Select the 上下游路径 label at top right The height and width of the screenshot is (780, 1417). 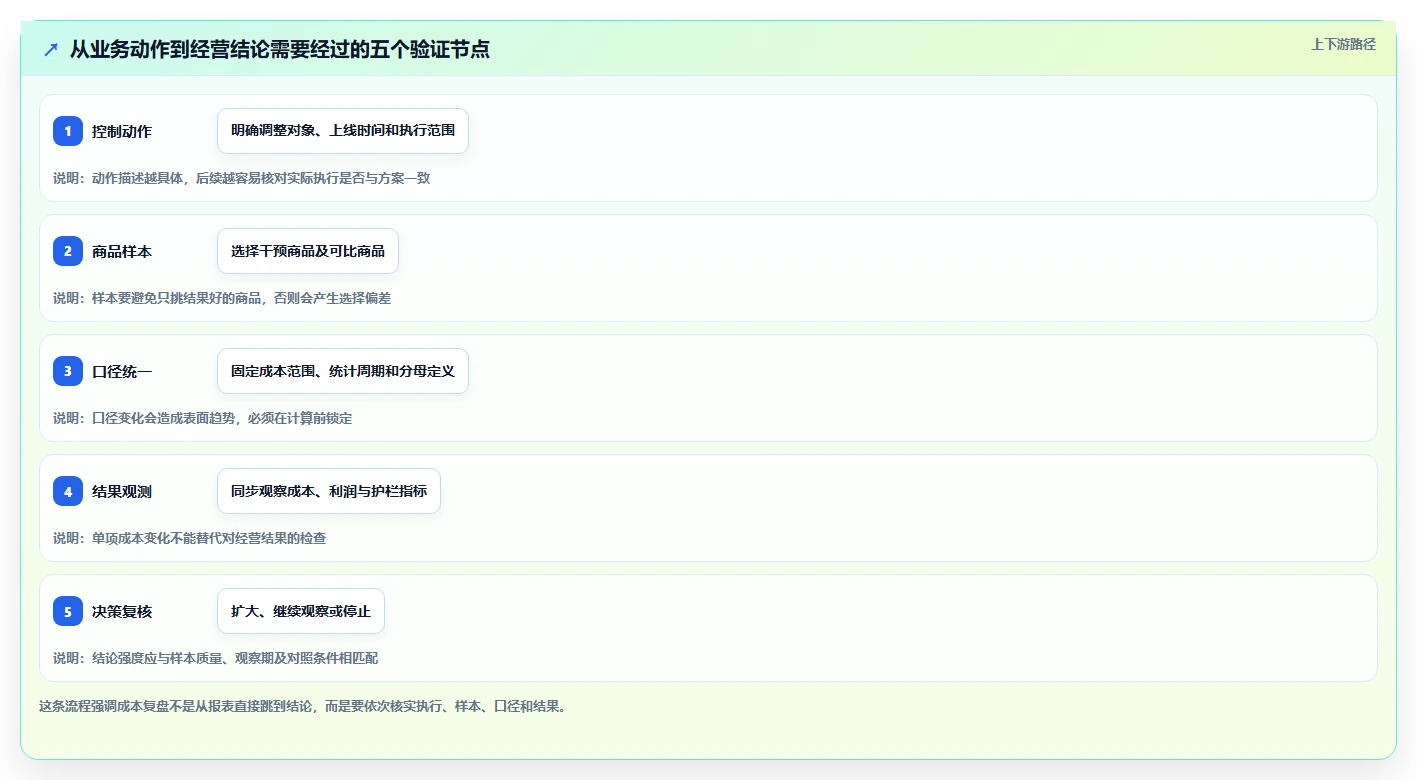[1343, 44]
